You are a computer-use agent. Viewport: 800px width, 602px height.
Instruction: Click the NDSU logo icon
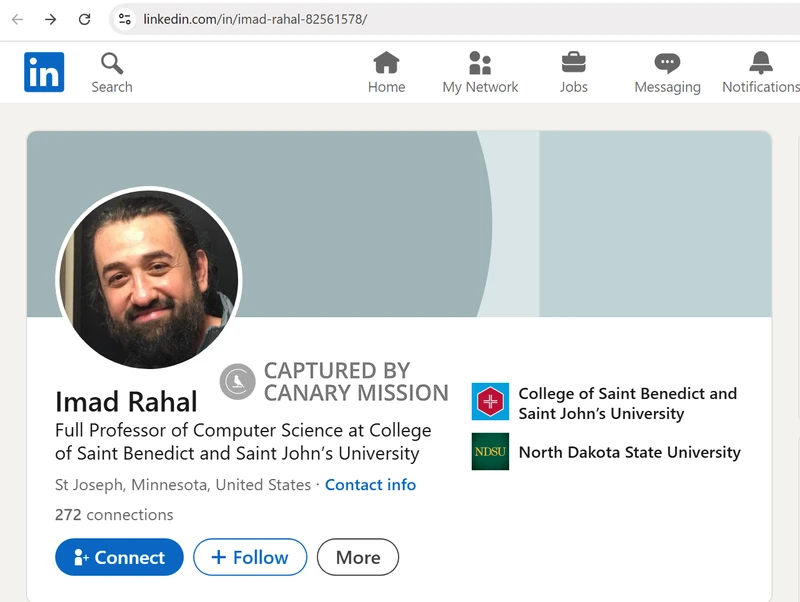[490, 452]
